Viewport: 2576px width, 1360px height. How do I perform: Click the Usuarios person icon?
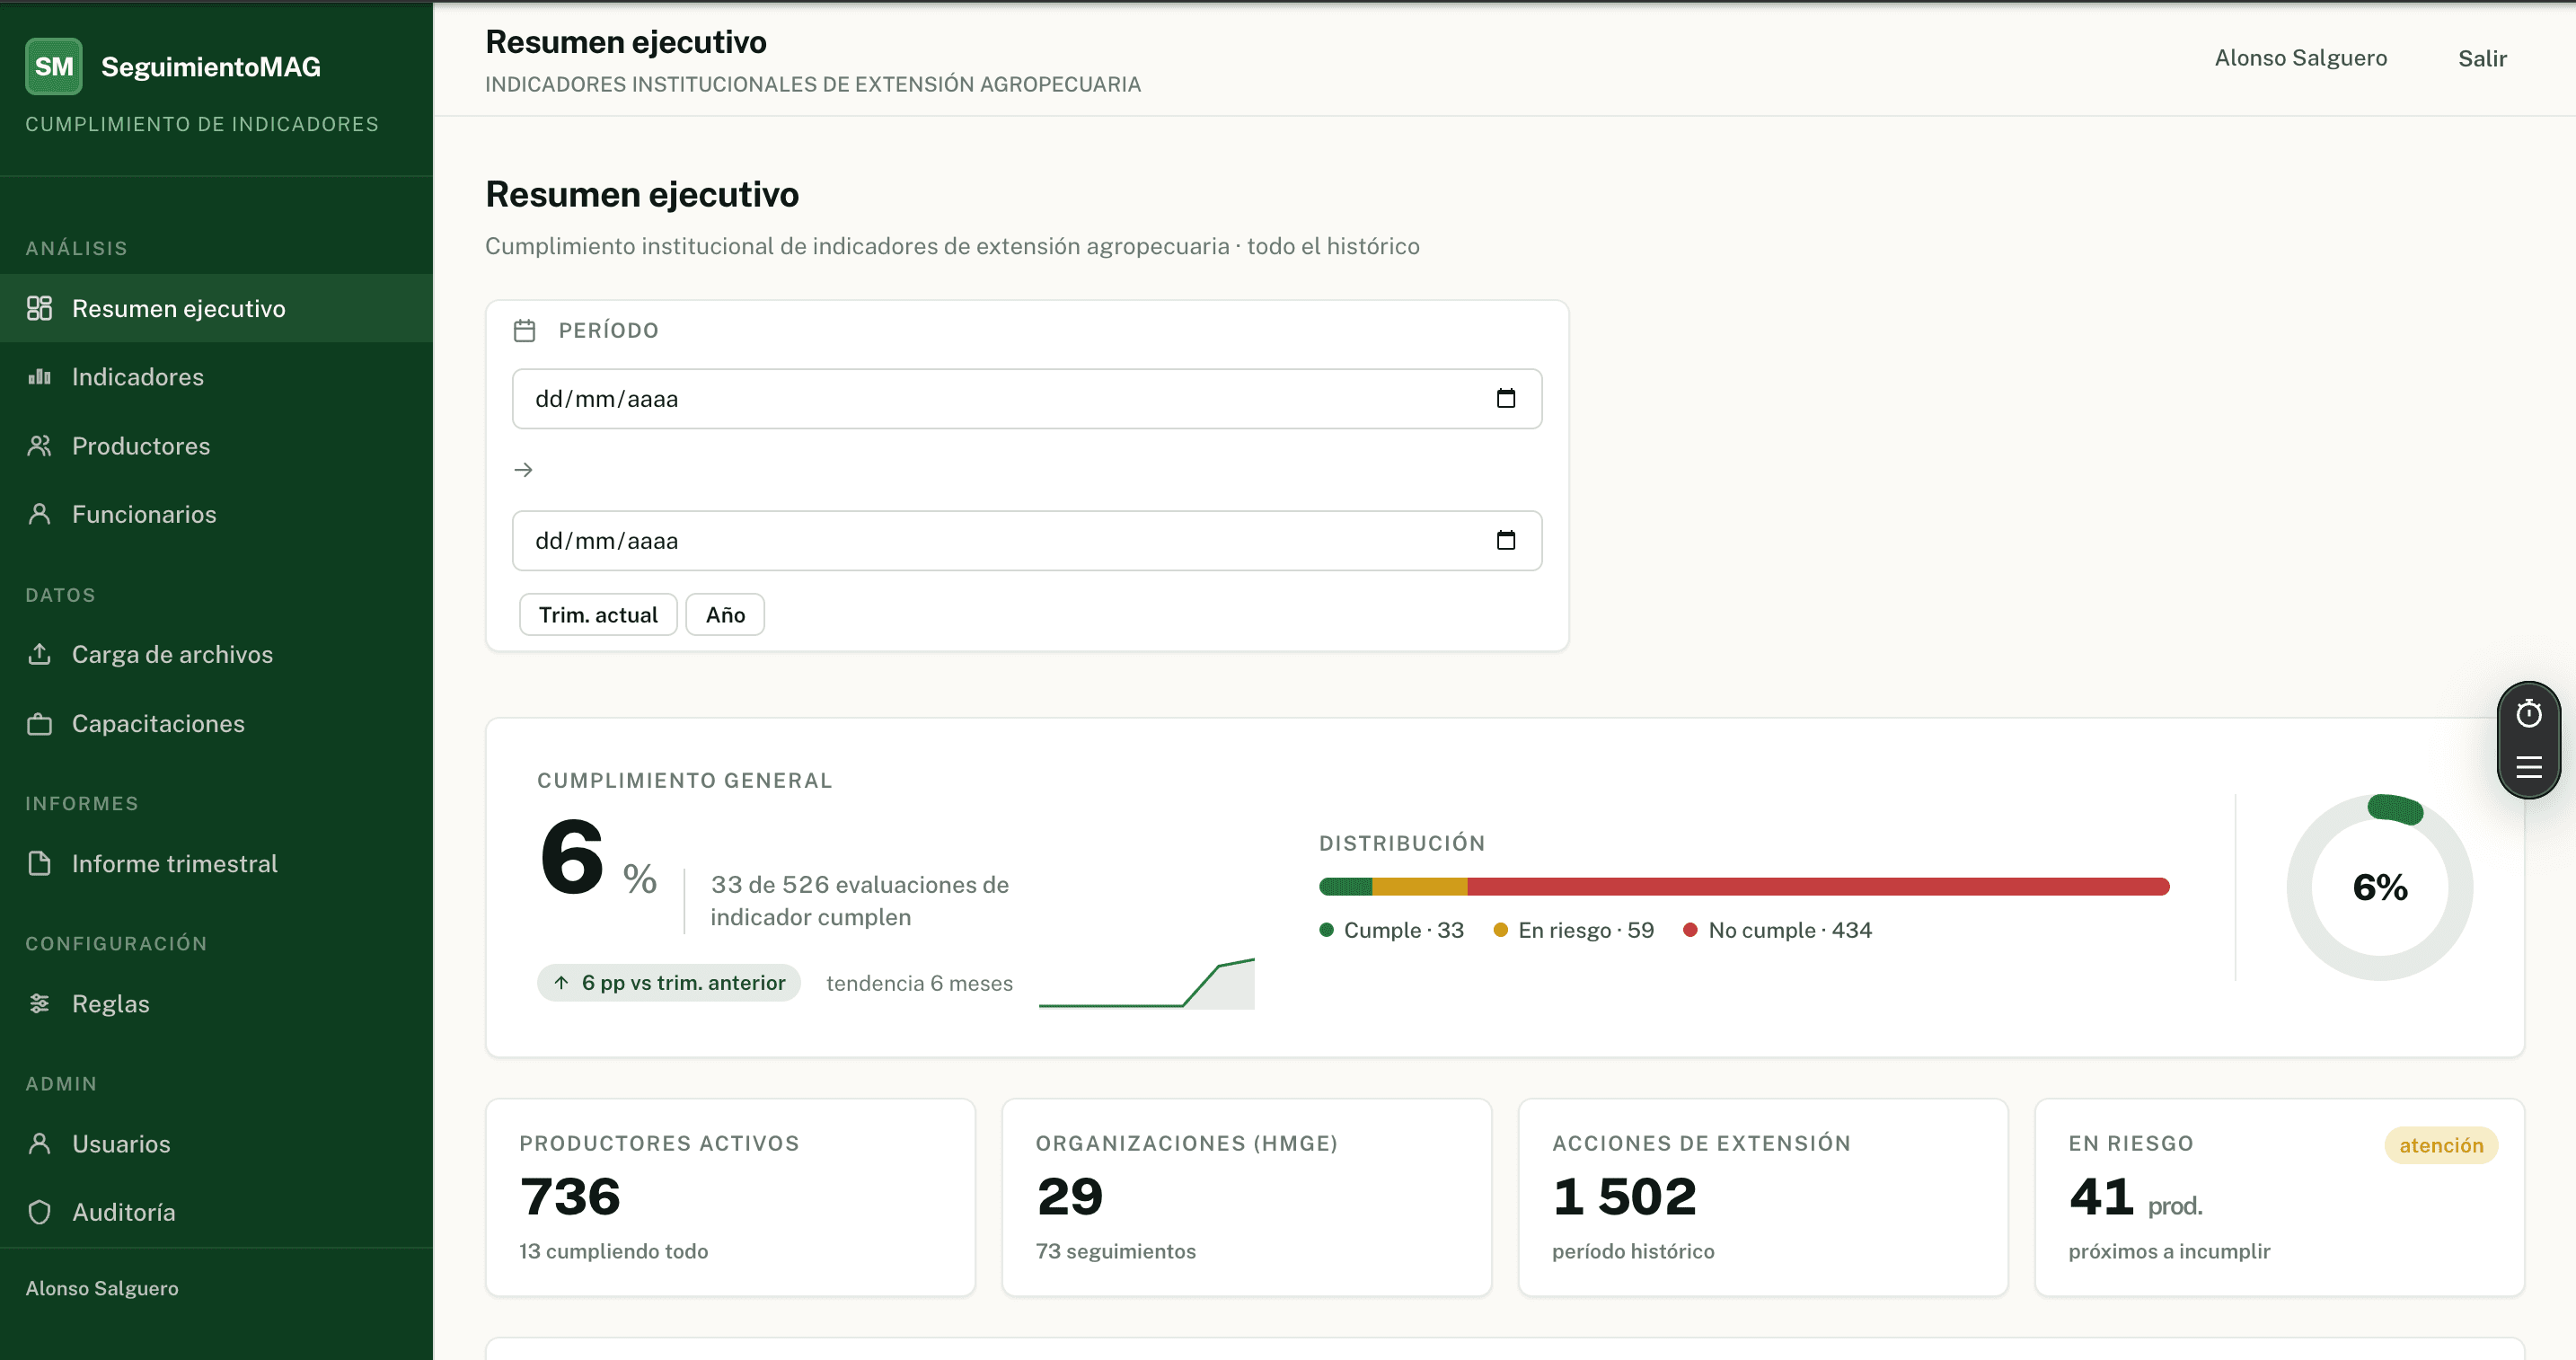(39, 1143)
